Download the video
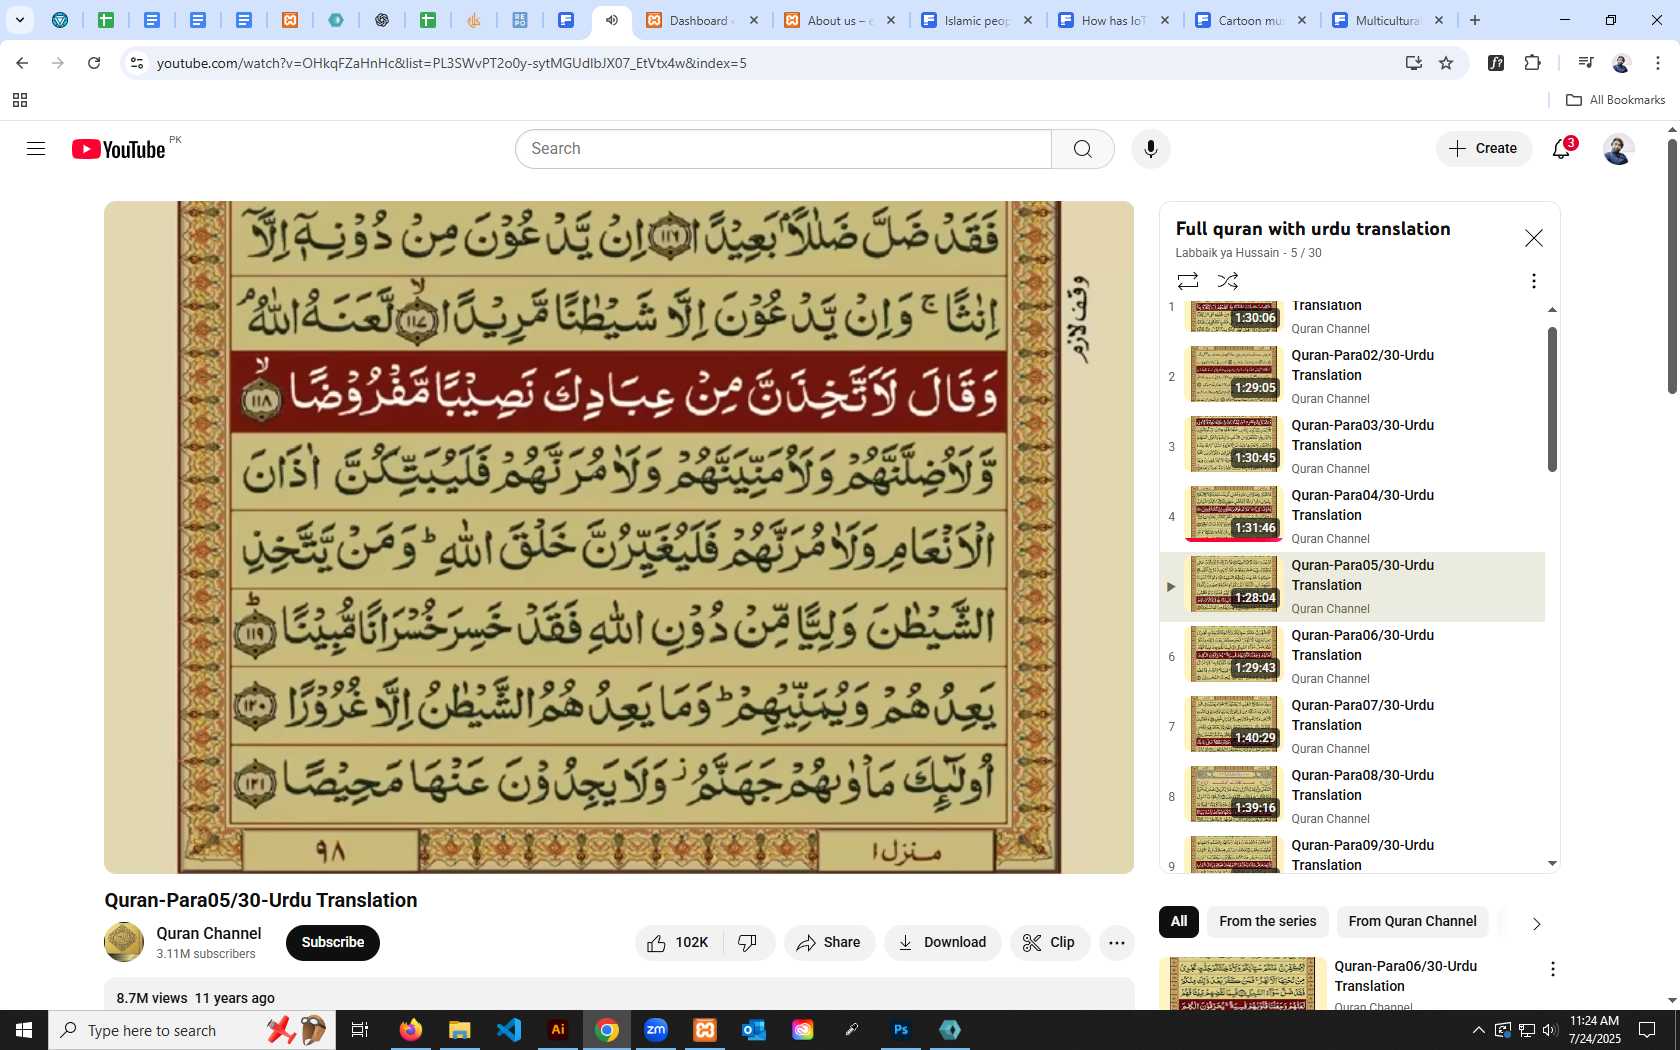This screenshot has height=1050, width=1680. 942,943
